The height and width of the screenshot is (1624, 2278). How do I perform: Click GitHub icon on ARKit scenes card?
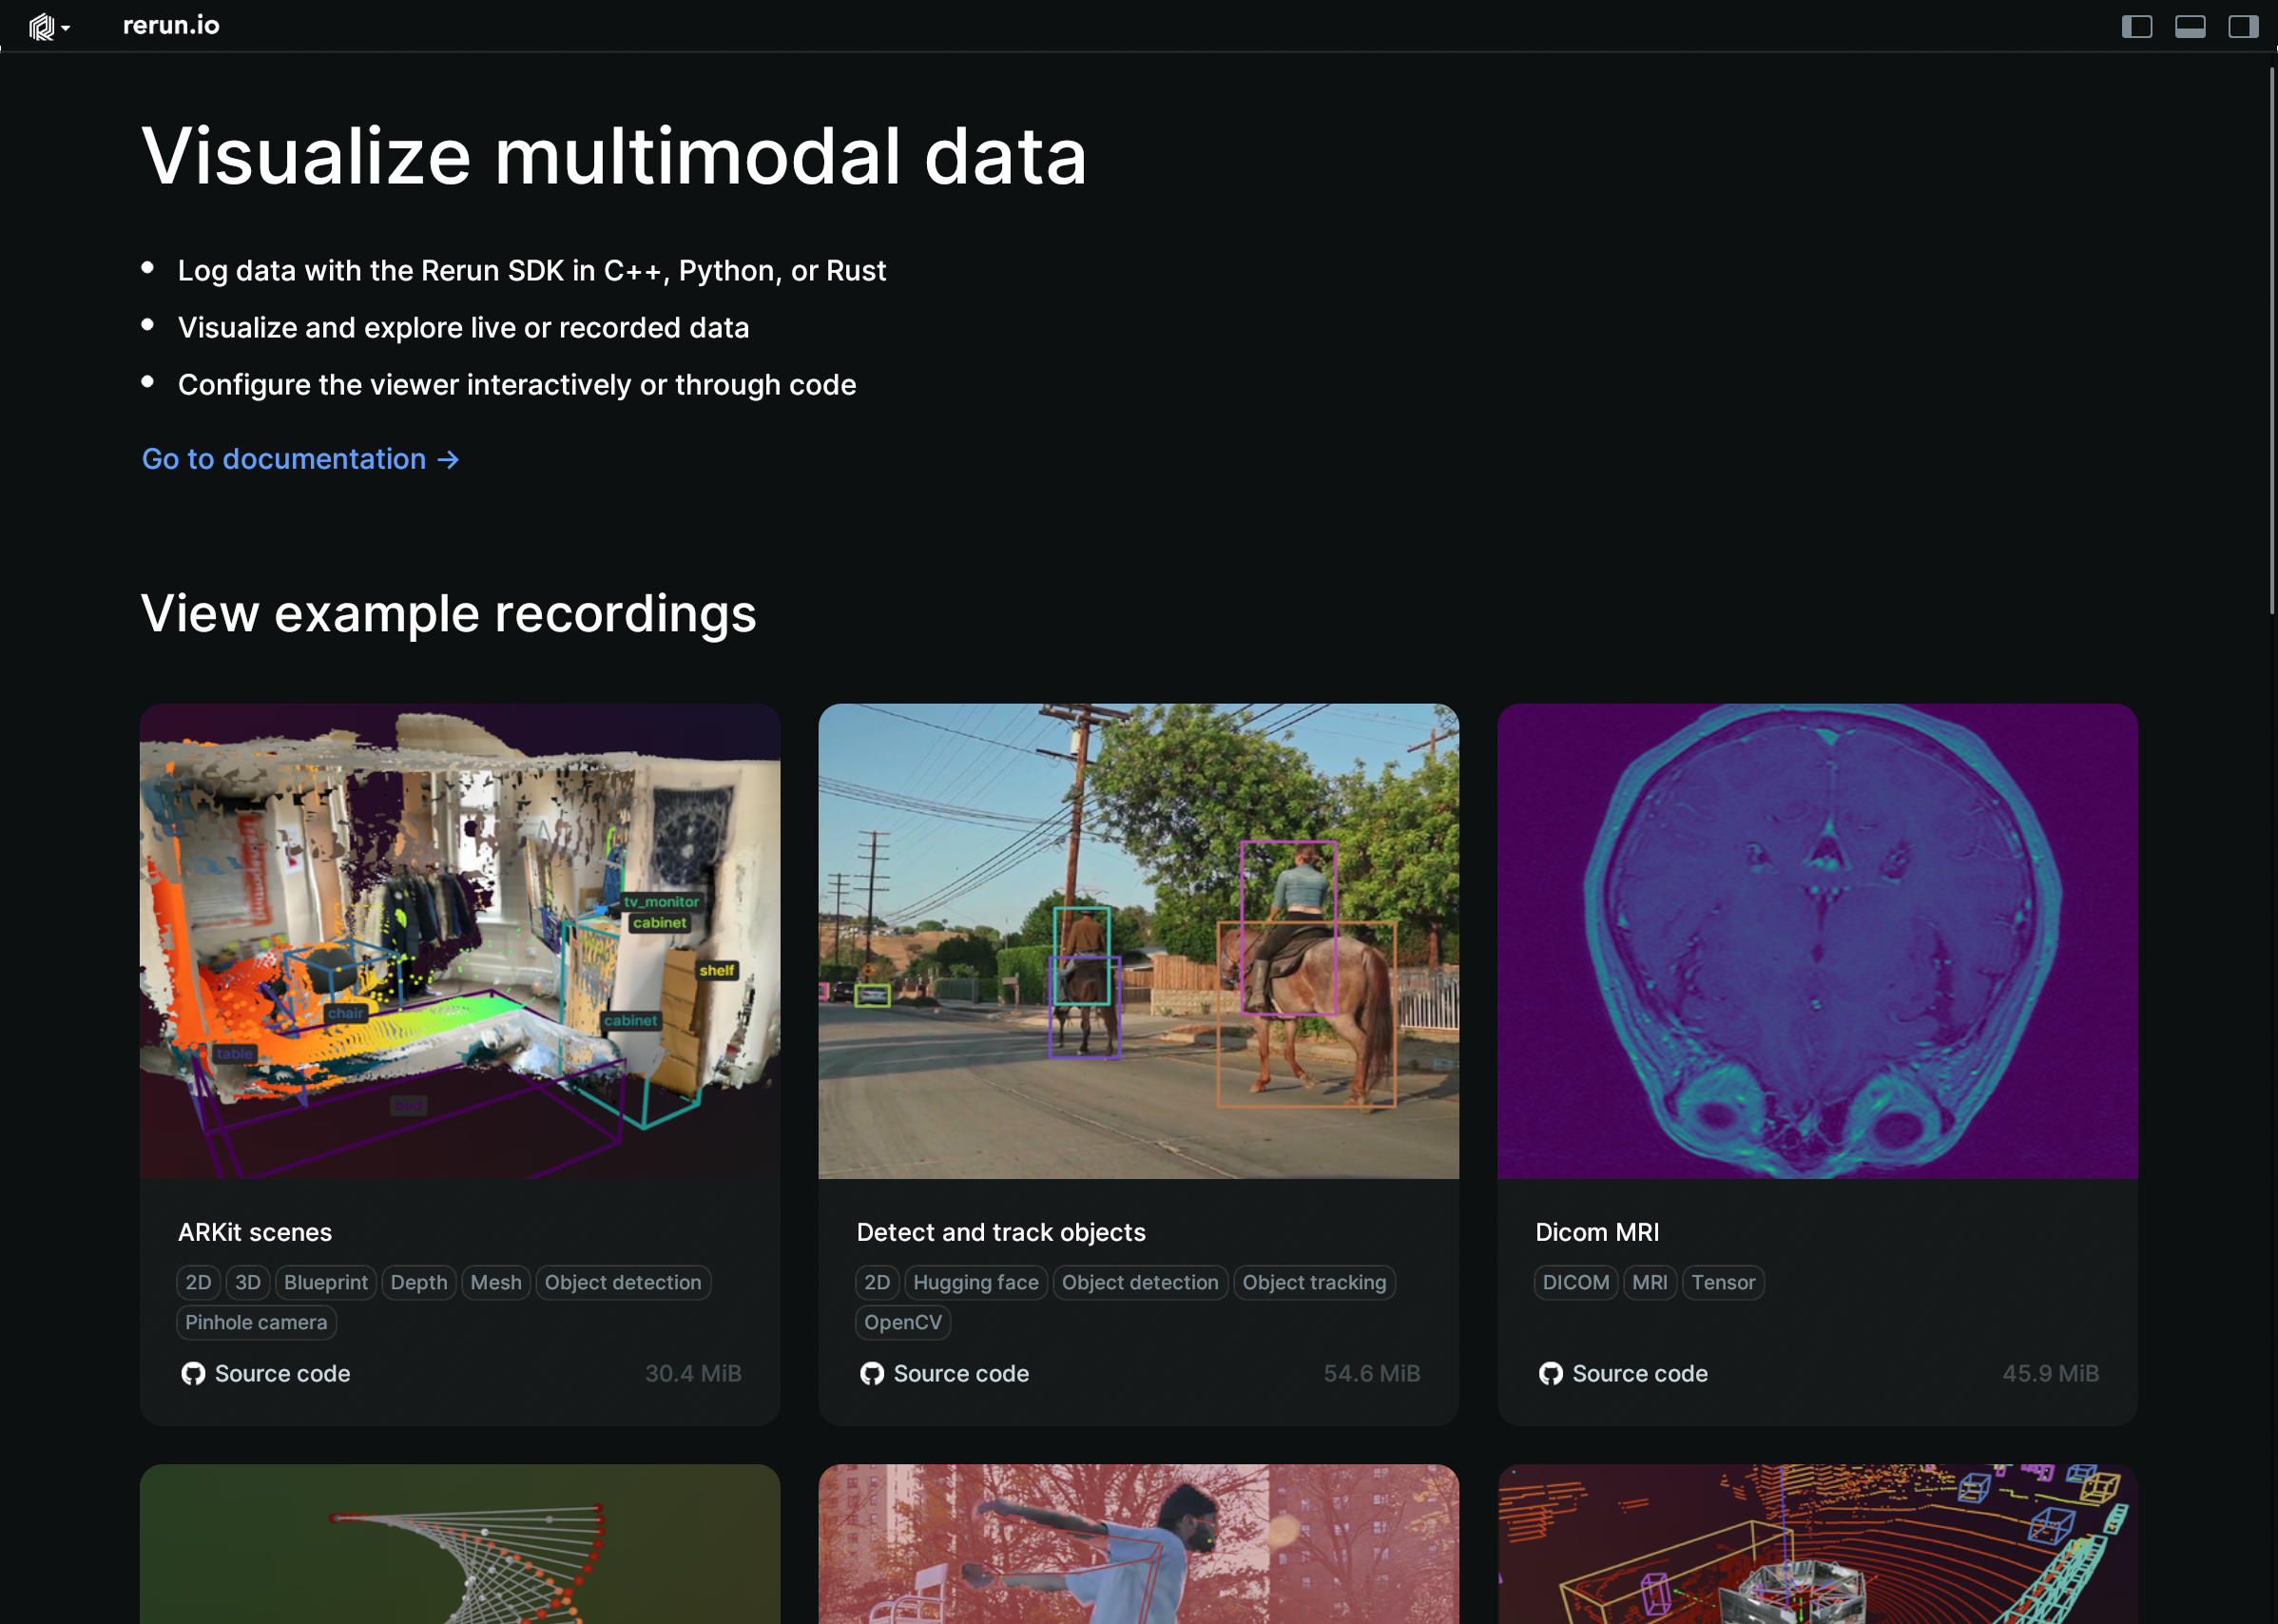click(193, 1373)
